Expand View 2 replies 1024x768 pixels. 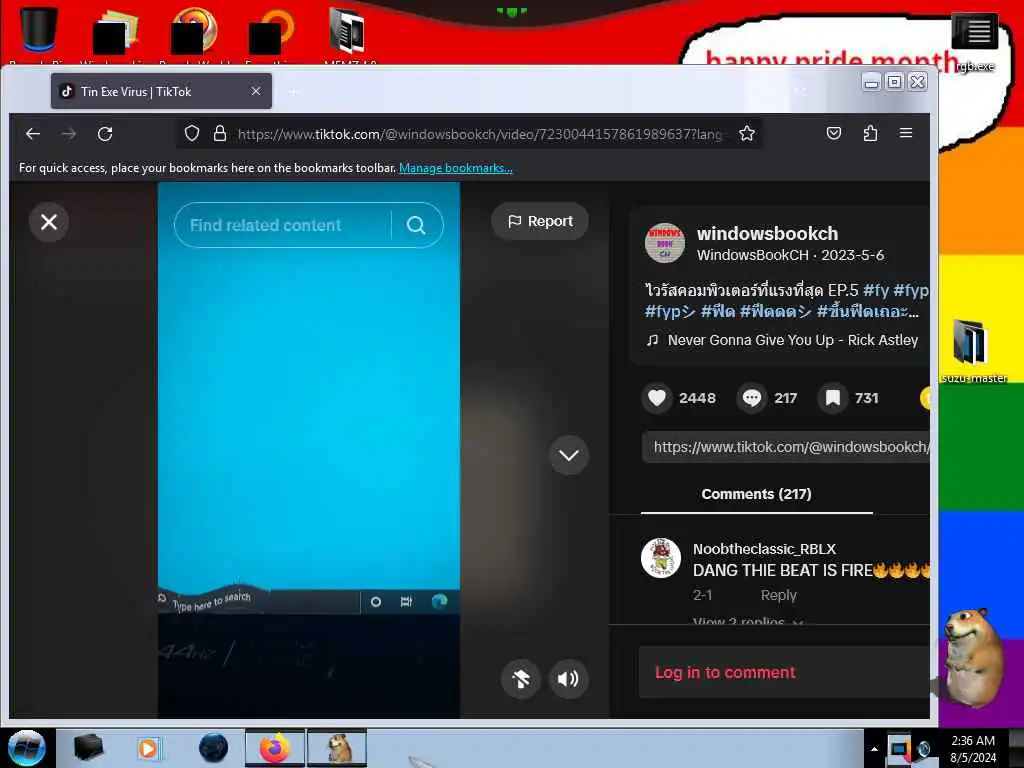pos(747,620)
